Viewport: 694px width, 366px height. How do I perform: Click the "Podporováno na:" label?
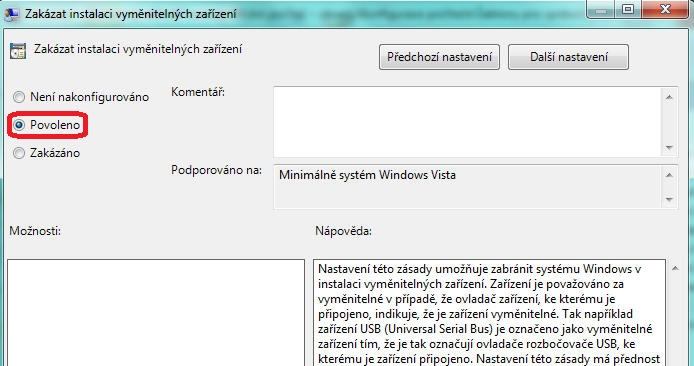click(216, 170)
